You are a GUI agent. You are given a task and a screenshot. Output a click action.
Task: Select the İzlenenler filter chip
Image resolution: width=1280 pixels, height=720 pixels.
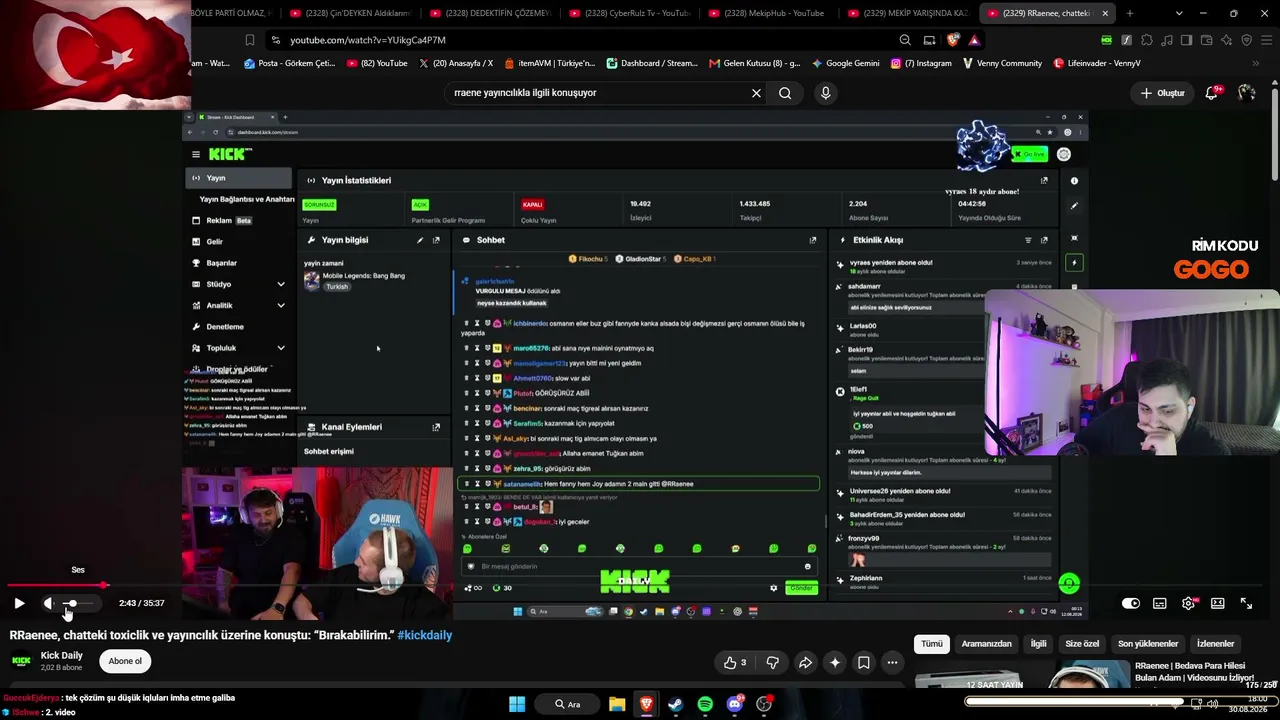(1216, 644)
